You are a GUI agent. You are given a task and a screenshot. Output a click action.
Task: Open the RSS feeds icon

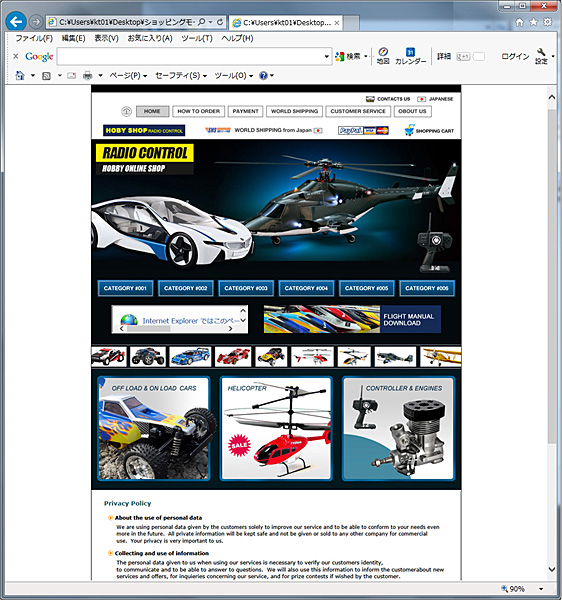click(x=46, y=76)
